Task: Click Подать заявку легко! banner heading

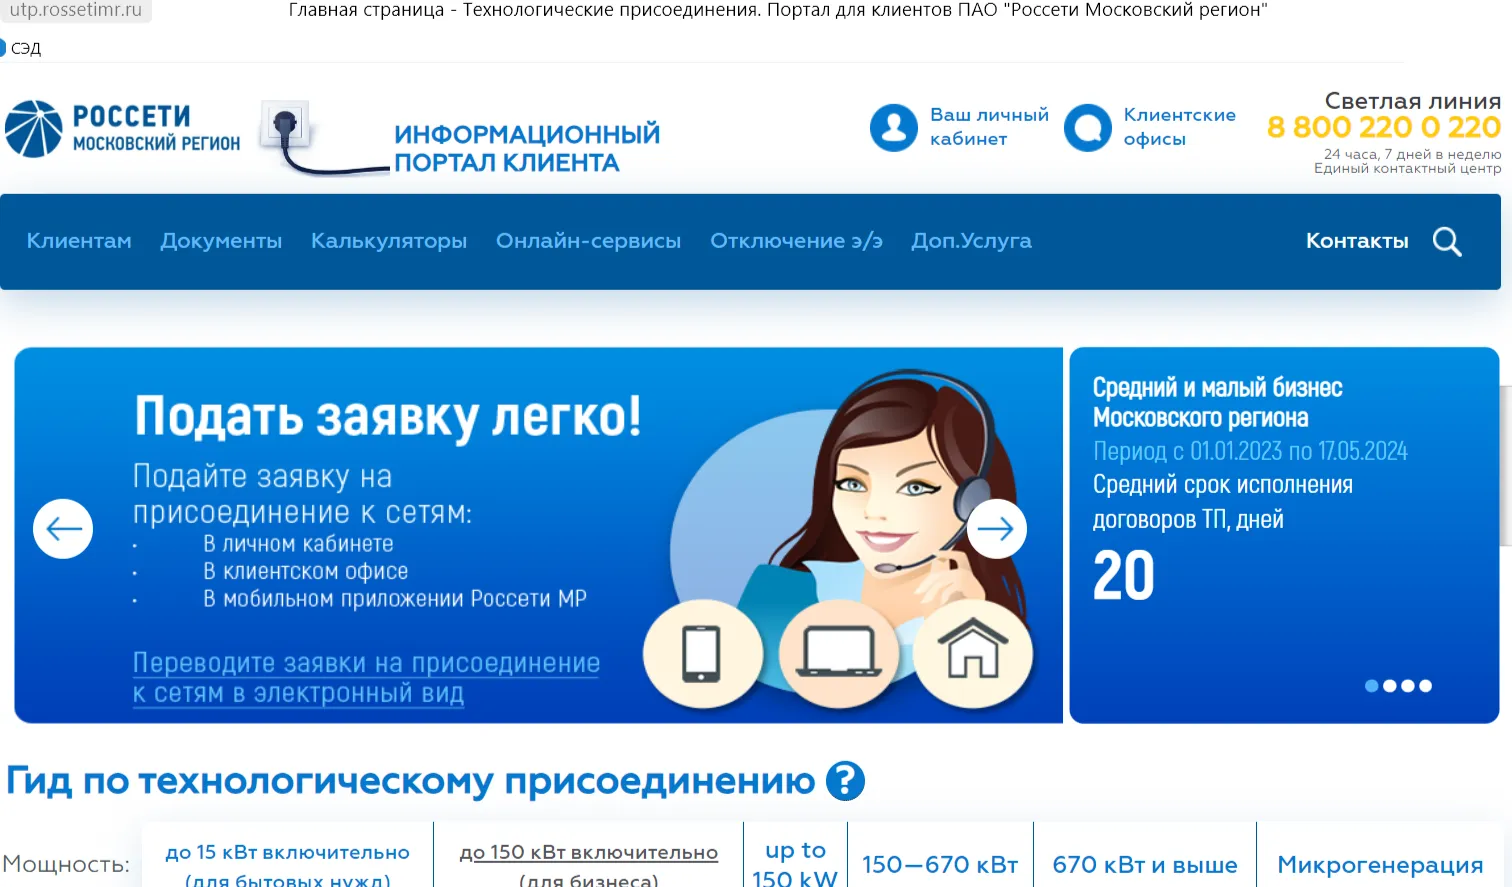Action: click(x=388, y=417)
